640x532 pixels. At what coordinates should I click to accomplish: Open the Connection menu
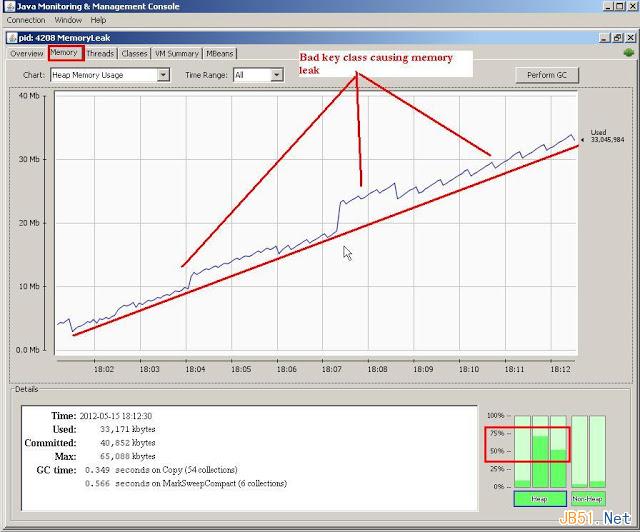click(x=26, y=20)
